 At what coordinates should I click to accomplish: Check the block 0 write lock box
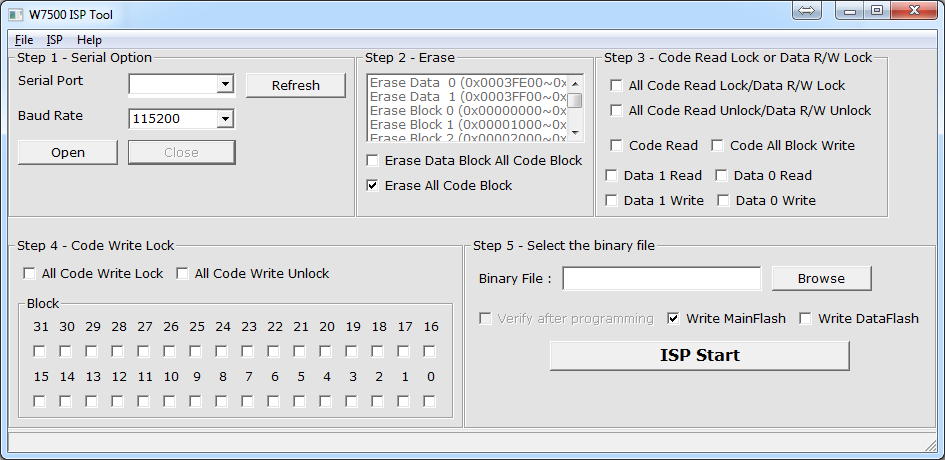pos(429,401)
